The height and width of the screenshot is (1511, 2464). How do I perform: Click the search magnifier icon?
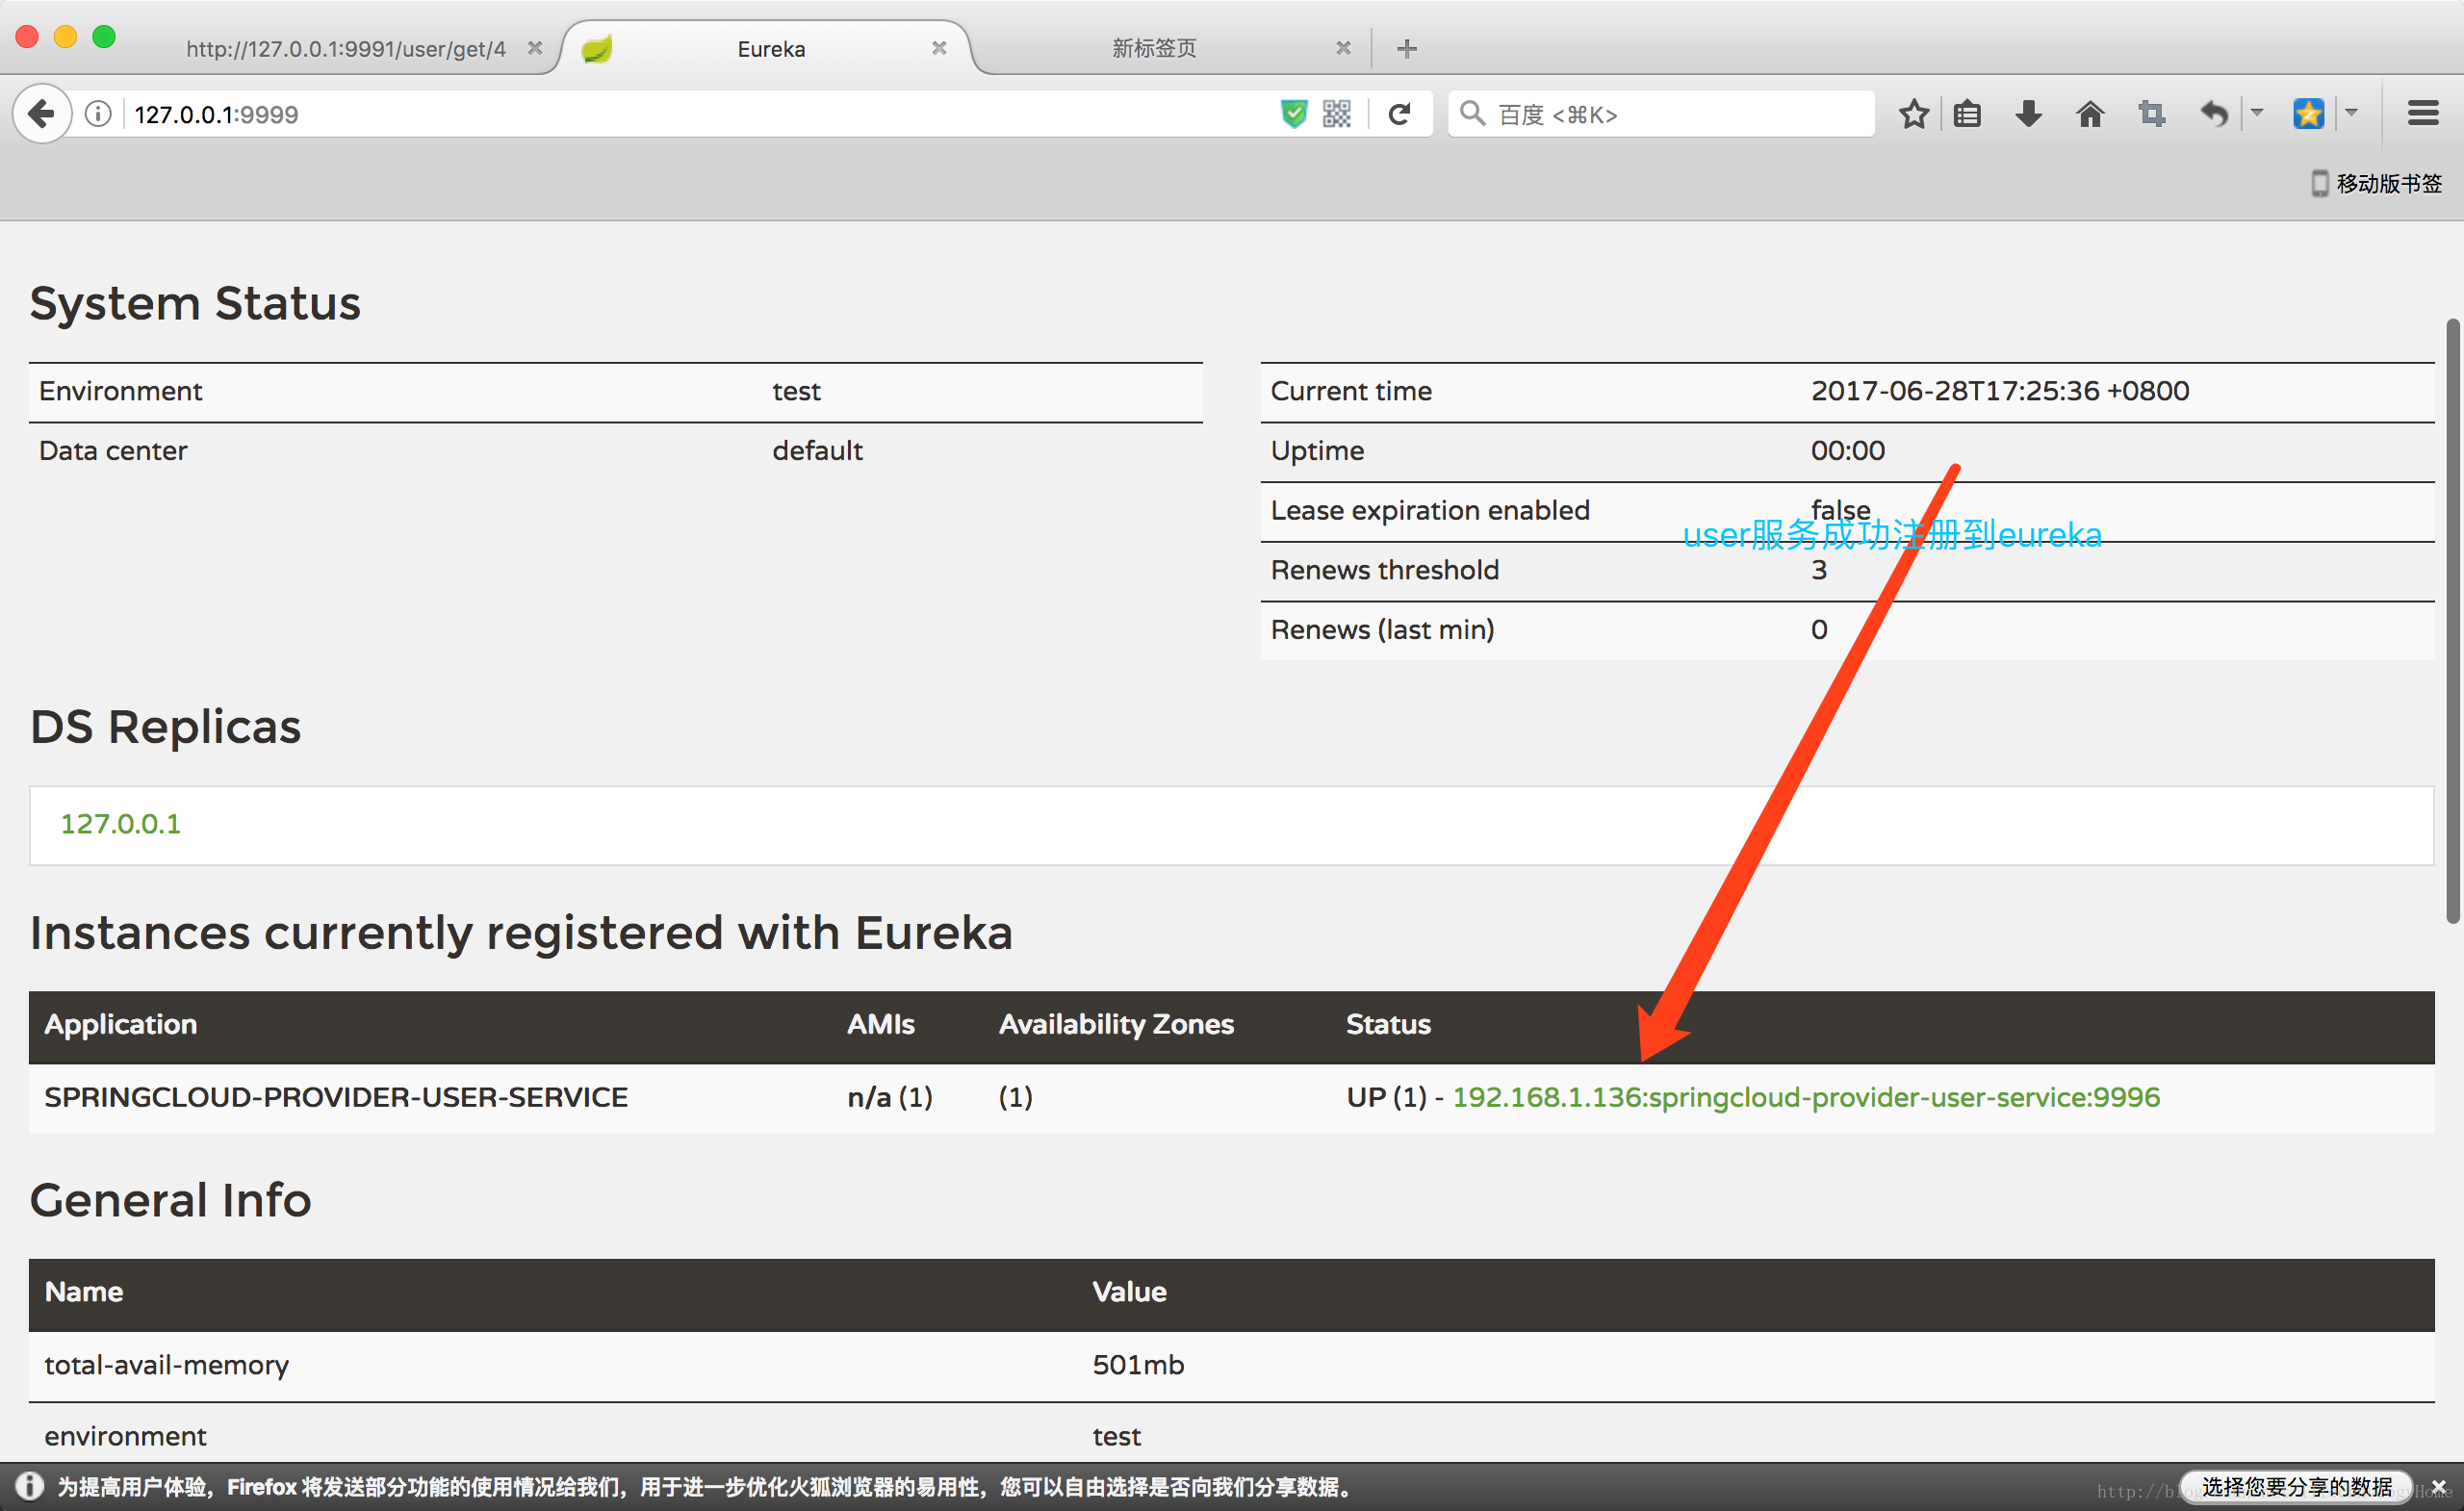pos(1472,113)
